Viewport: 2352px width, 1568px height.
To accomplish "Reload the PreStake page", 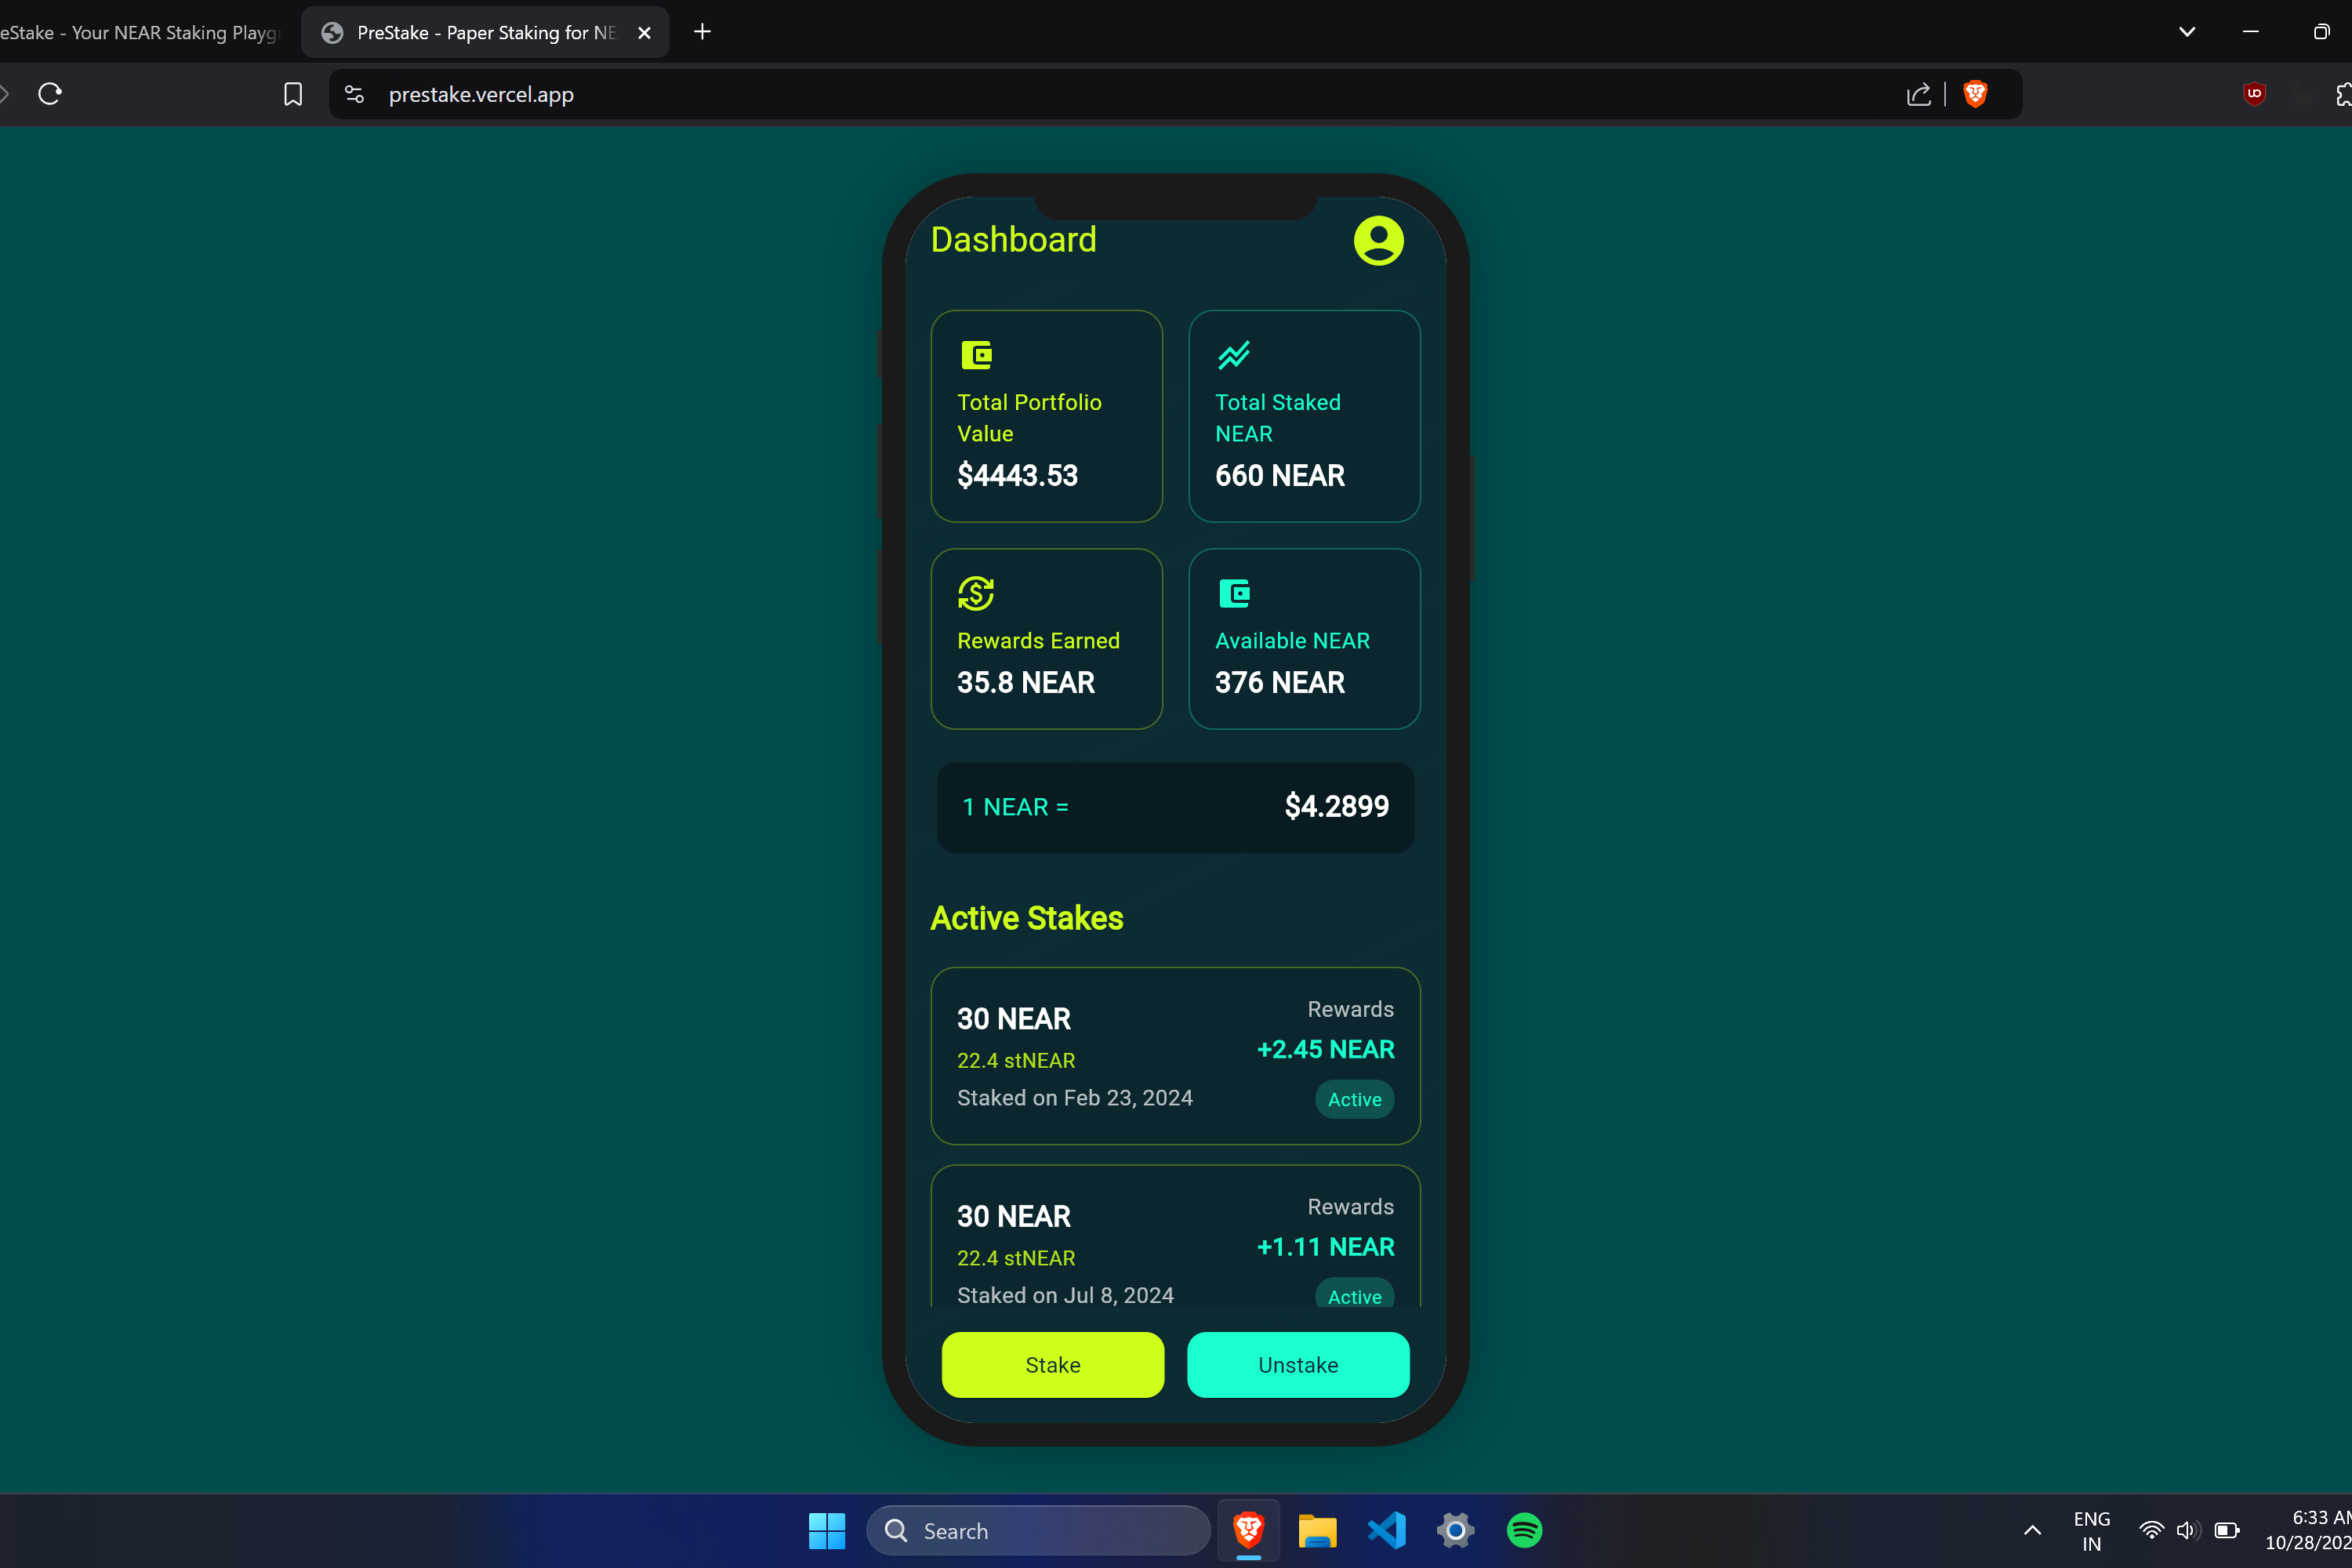I will (x=50, y=94).
